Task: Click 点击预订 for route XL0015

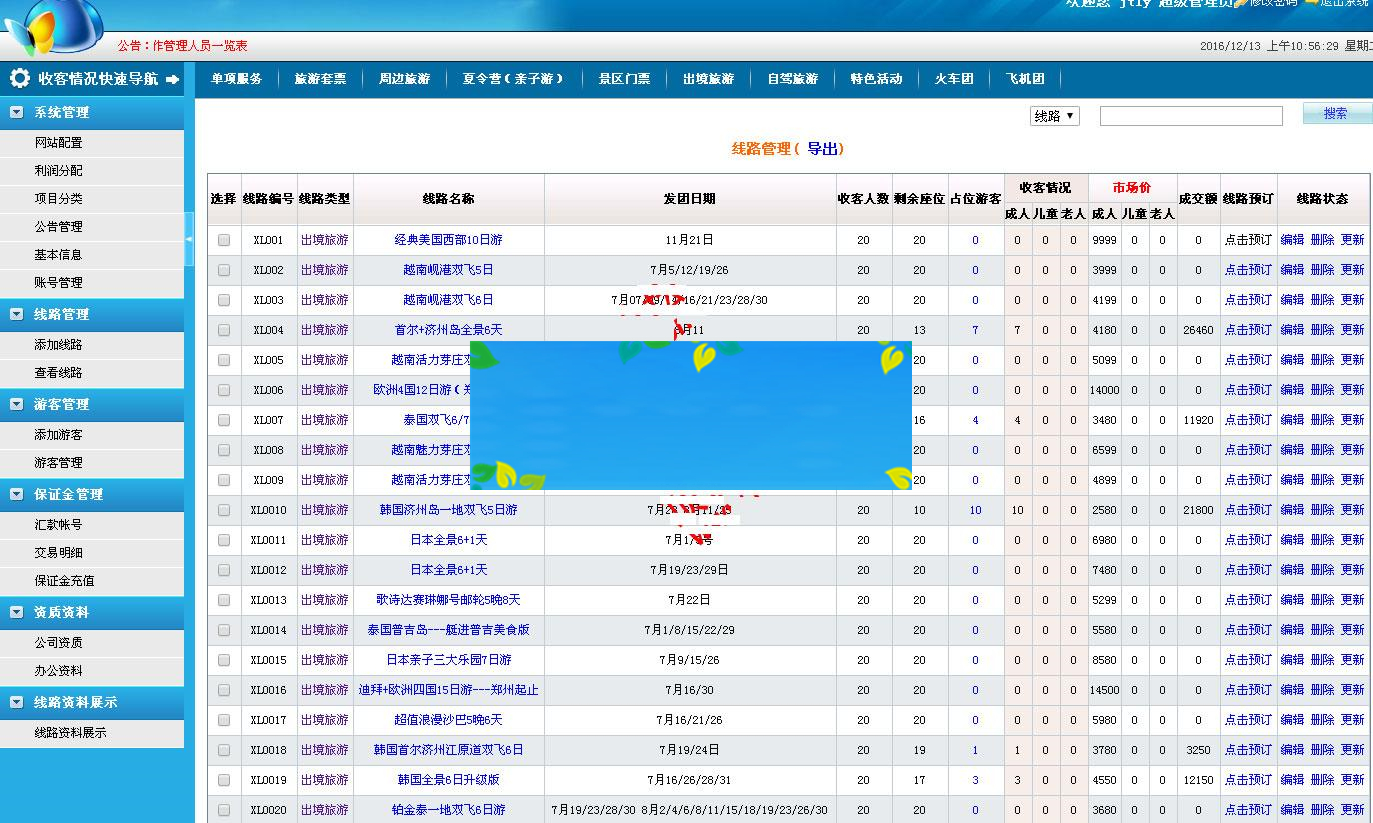Action: pos(1248,660)
